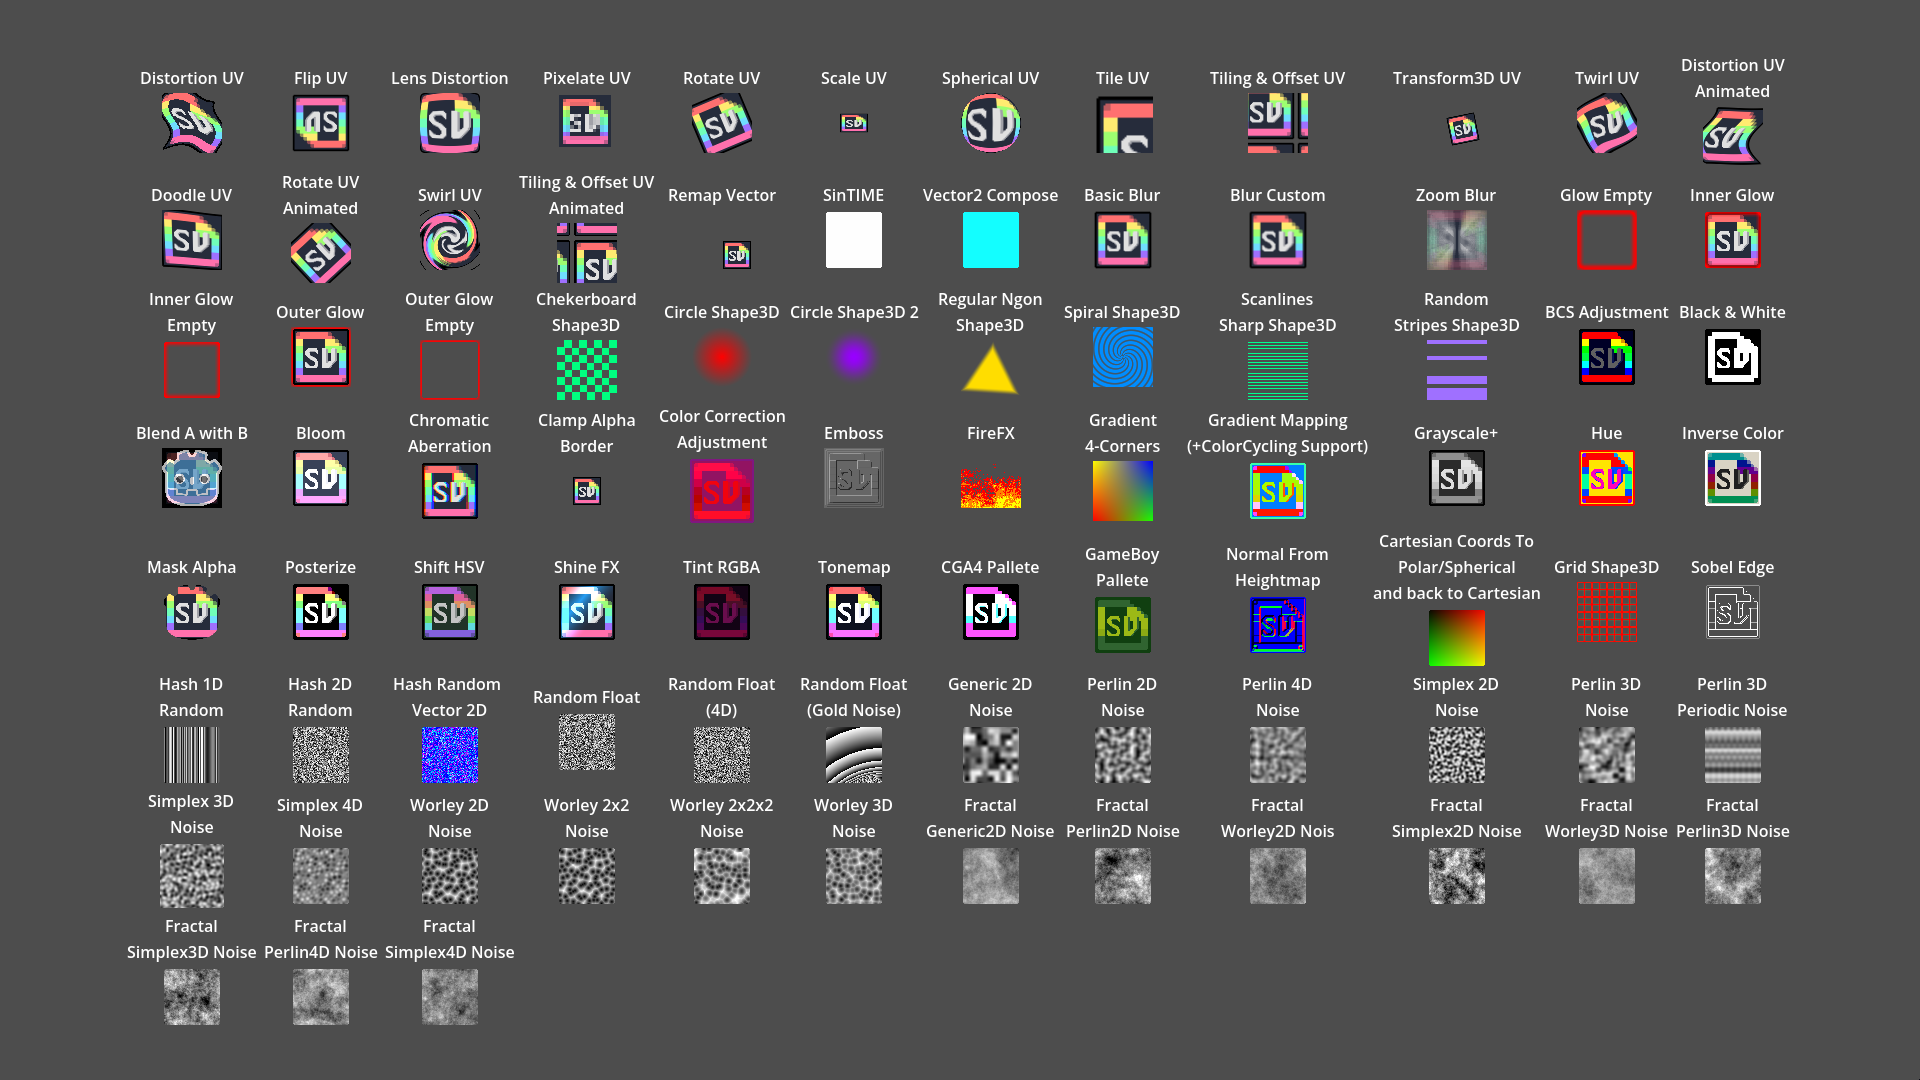Select the Pixelate UV icon

coord(586,122)
